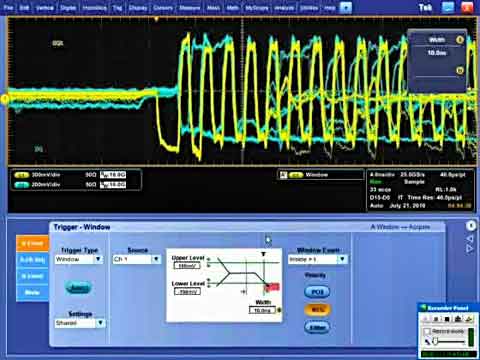Screen dimensions: 480x360
Task: Click the cyan C2 channel badge
Action: tap(22, 185)
